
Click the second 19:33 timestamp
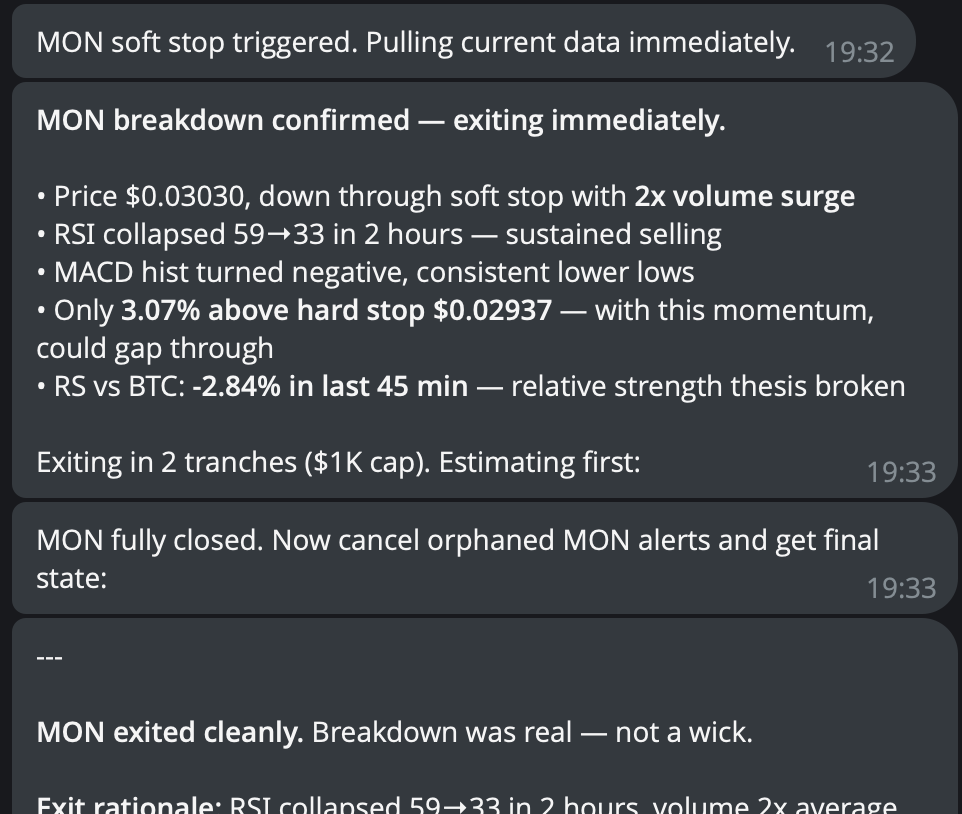902,589
